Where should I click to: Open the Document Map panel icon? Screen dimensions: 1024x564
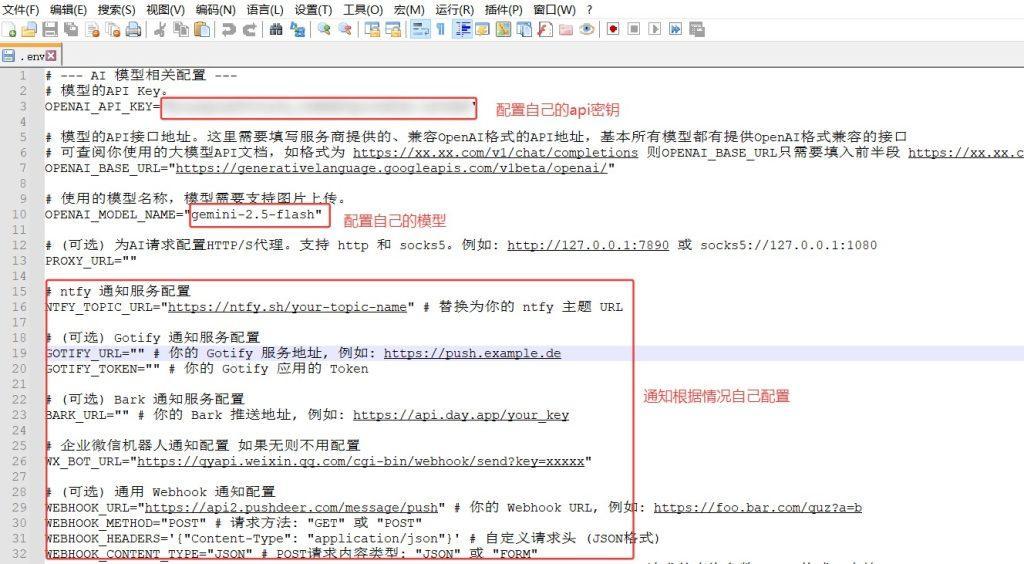point(503,29)
